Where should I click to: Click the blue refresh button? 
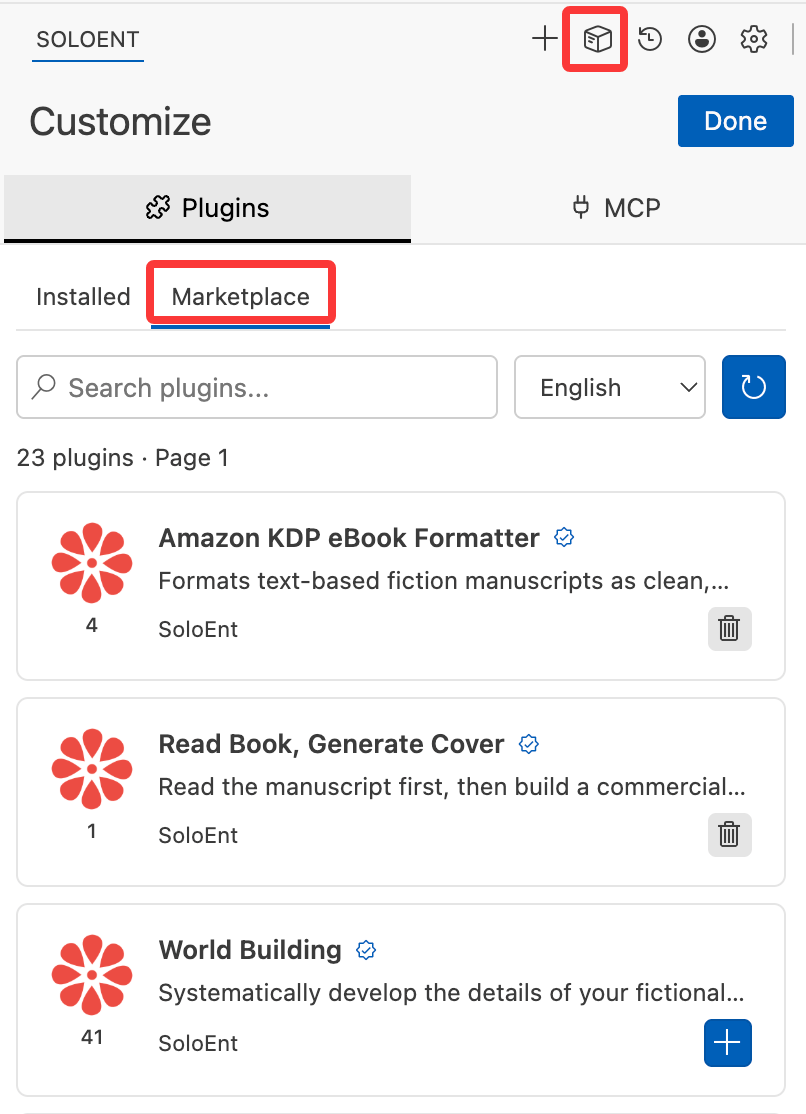(x=753, y=387)
